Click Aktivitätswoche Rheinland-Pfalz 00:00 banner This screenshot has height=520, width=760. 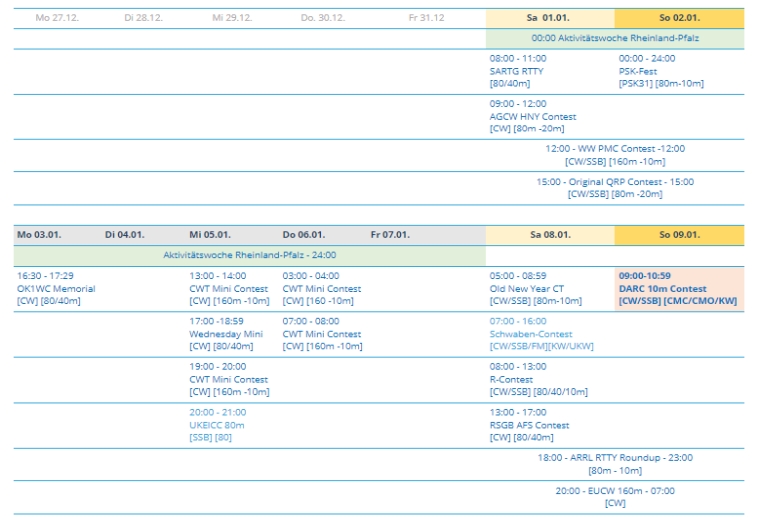tap(615, 38)
